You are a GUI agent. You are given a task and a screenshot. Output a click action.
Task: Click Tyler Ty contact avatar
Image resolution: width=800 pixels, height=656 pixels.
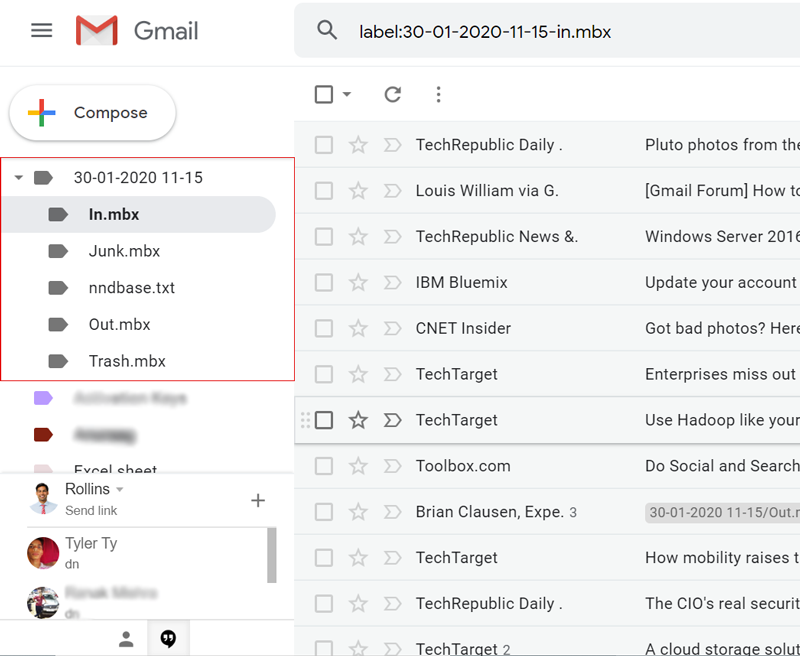point(43,553)
